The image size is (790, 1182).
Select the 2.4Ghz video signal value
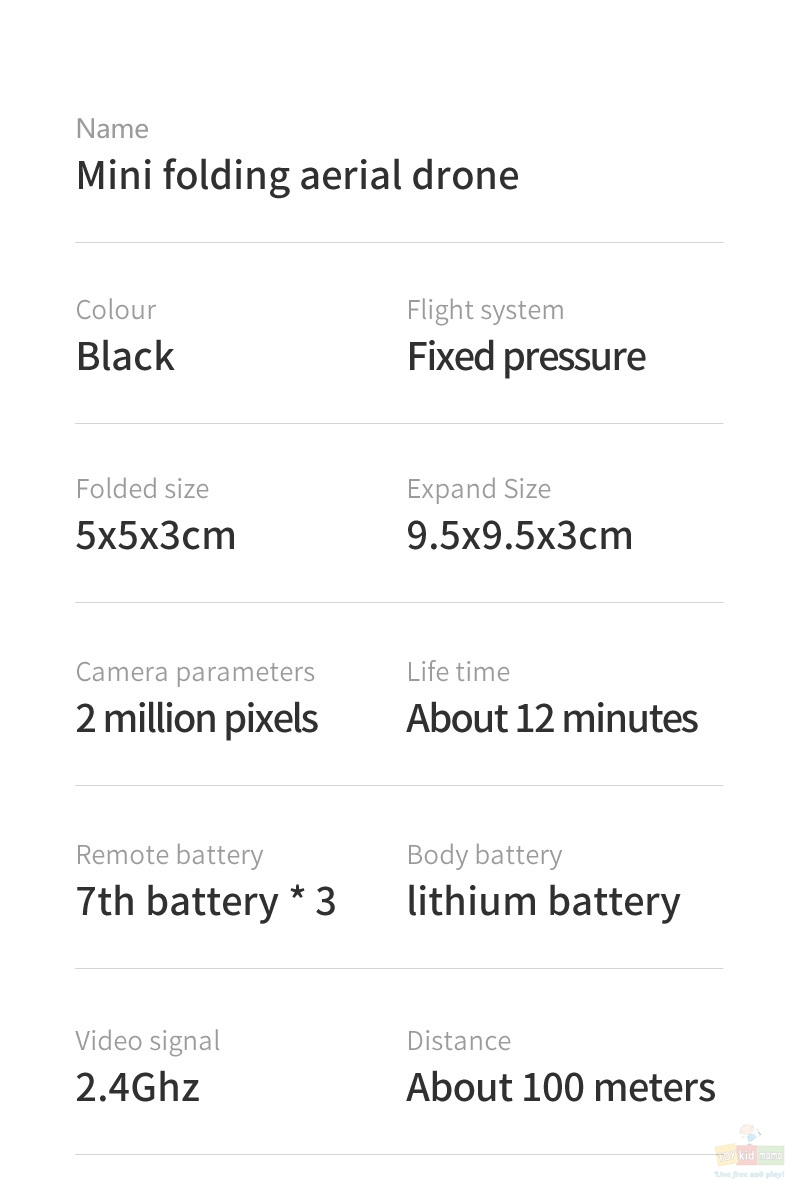tap(138, 1087)
